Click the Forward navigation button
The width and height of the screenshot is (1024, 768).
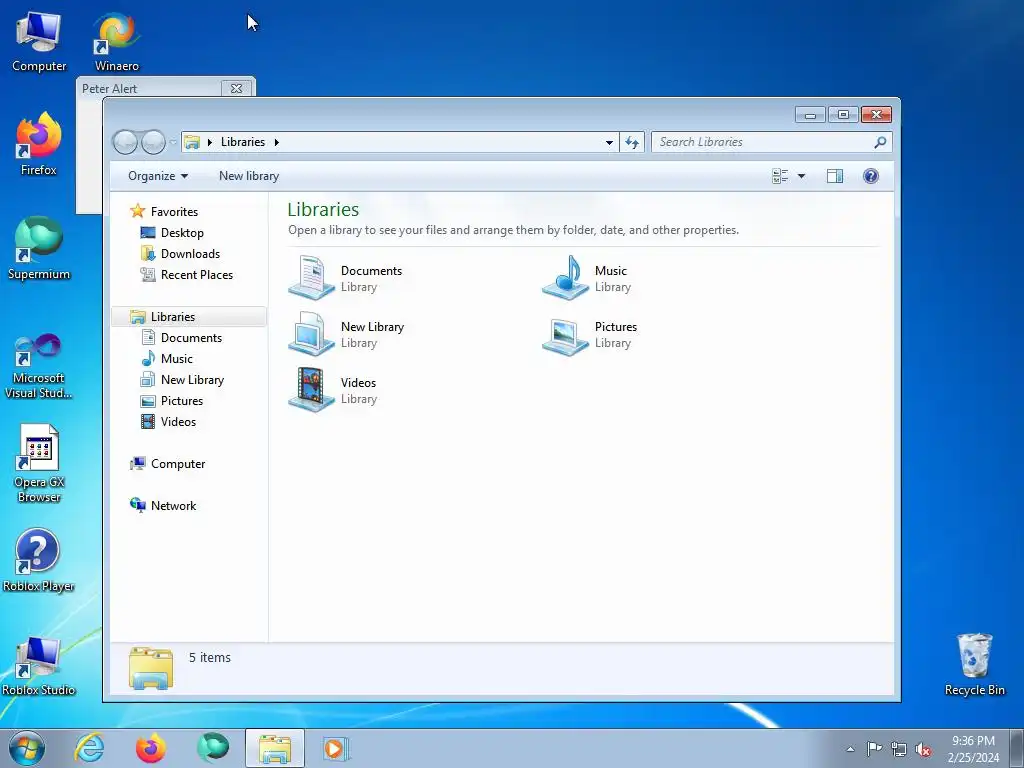coord(154,142)
